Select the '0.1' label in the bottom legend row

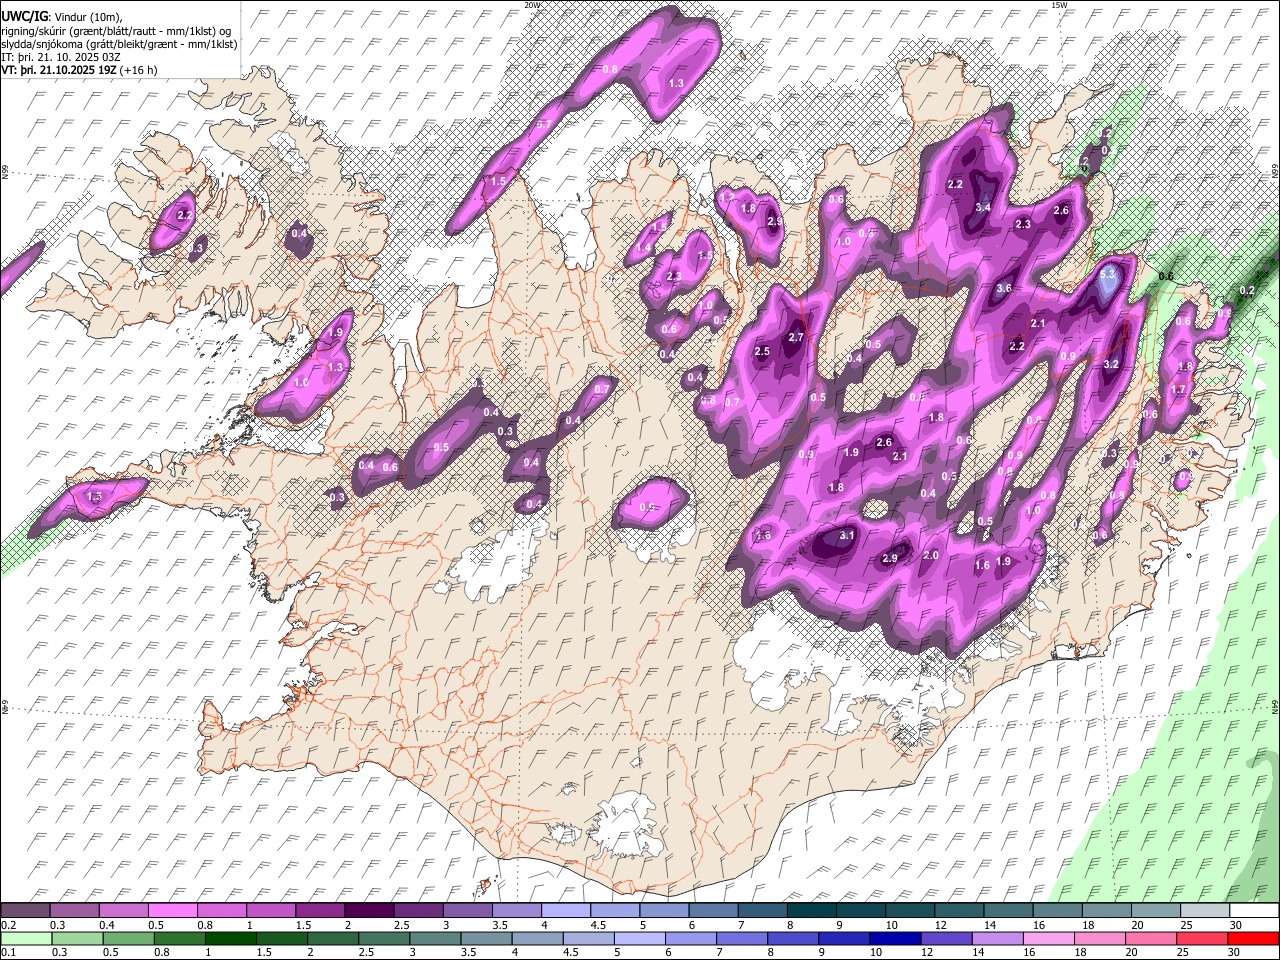tap(8, 953)
